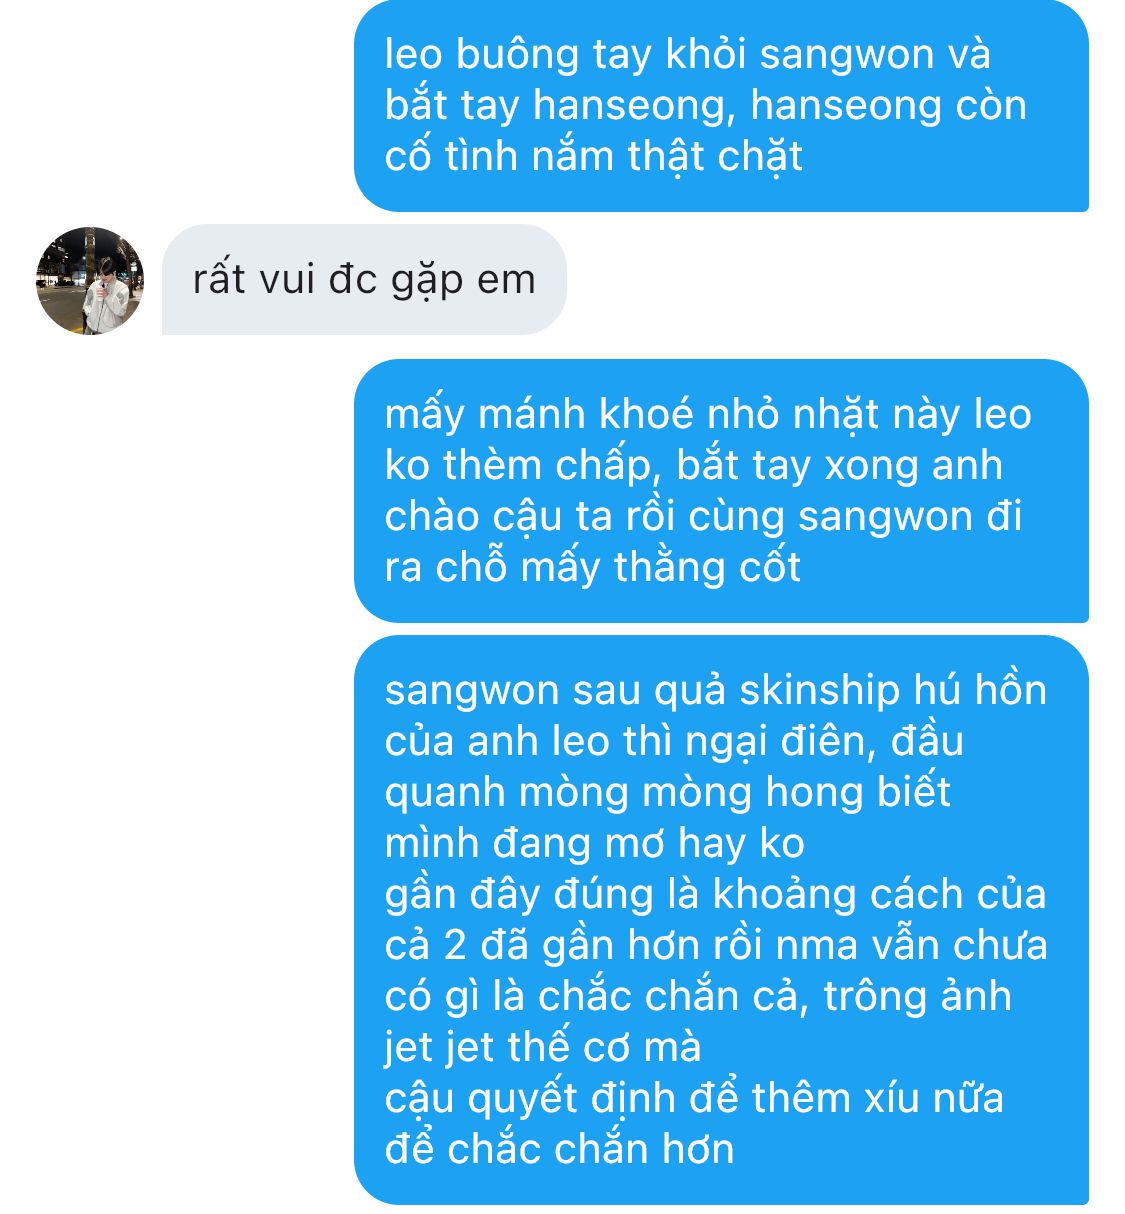Image resolution: width=1125 pixels, height=1214 pixels.
Task: Open the sender's round profile avatar
Action: [x=91, y=280]
